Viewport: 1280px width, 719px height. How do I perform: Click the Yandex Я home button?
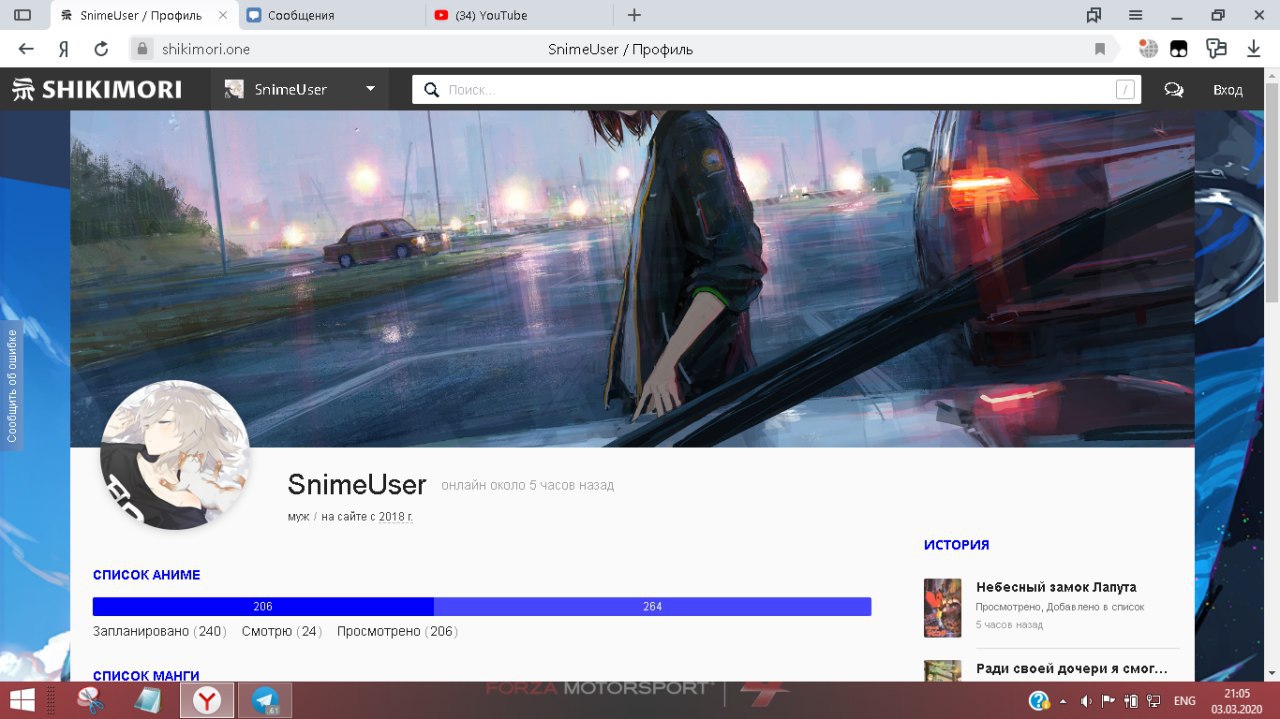63,49
